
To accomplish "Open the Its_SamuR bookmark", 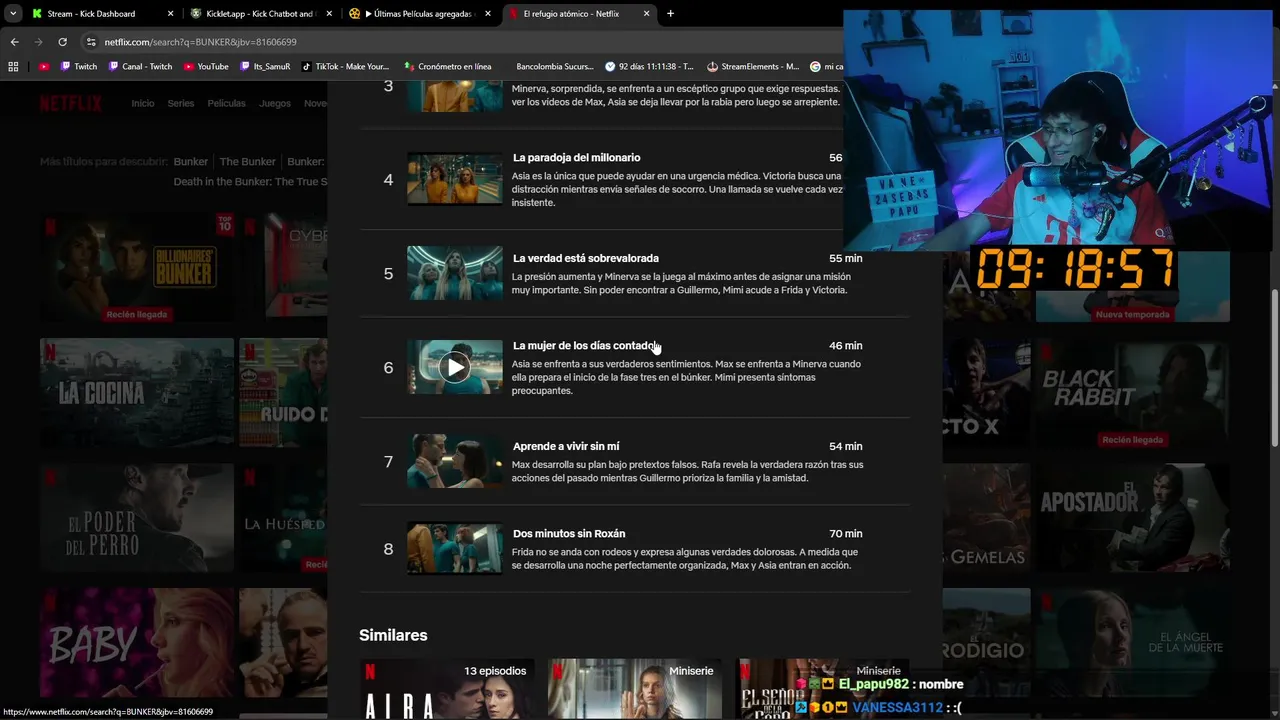I will (265, 67).
